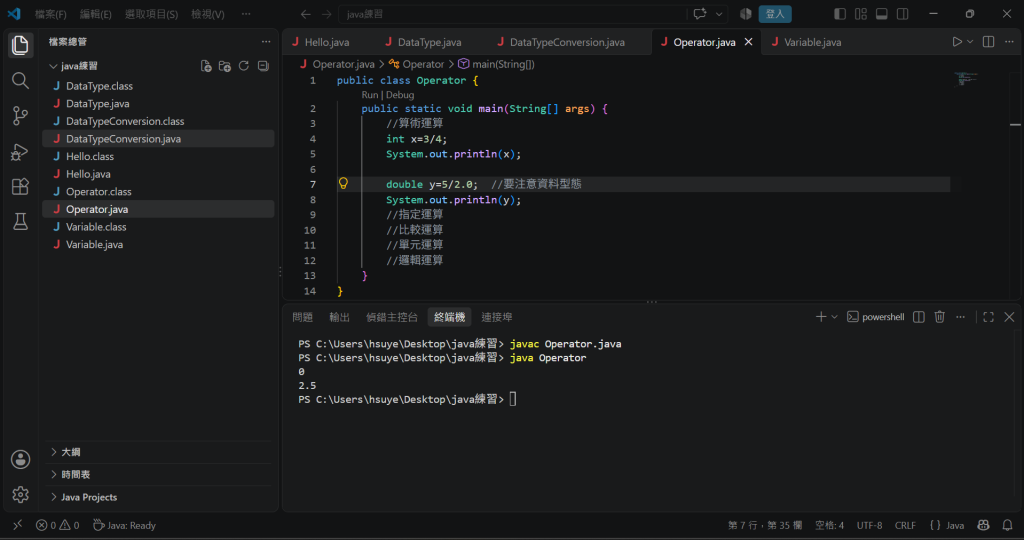Click the lightbulb code action on line 7
This screenshot has width=1024, height=540.
pos(343,183)
